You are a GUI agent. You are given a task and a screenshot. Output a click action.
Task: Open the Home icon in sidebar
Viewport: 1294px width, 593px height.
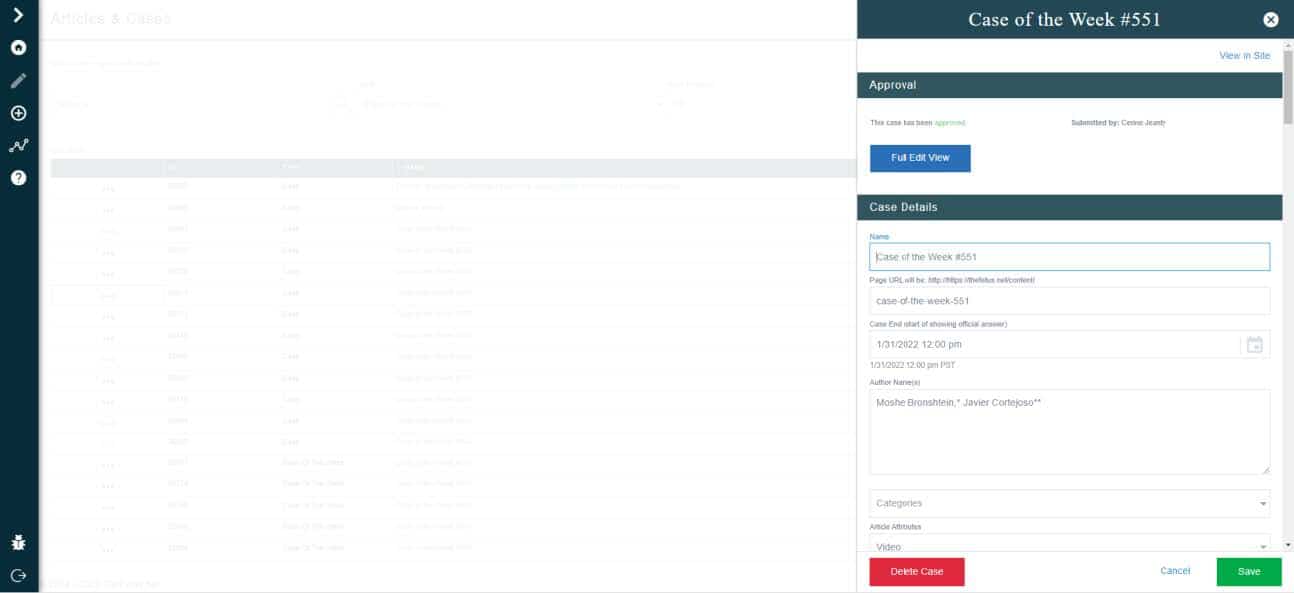point(18,48)
